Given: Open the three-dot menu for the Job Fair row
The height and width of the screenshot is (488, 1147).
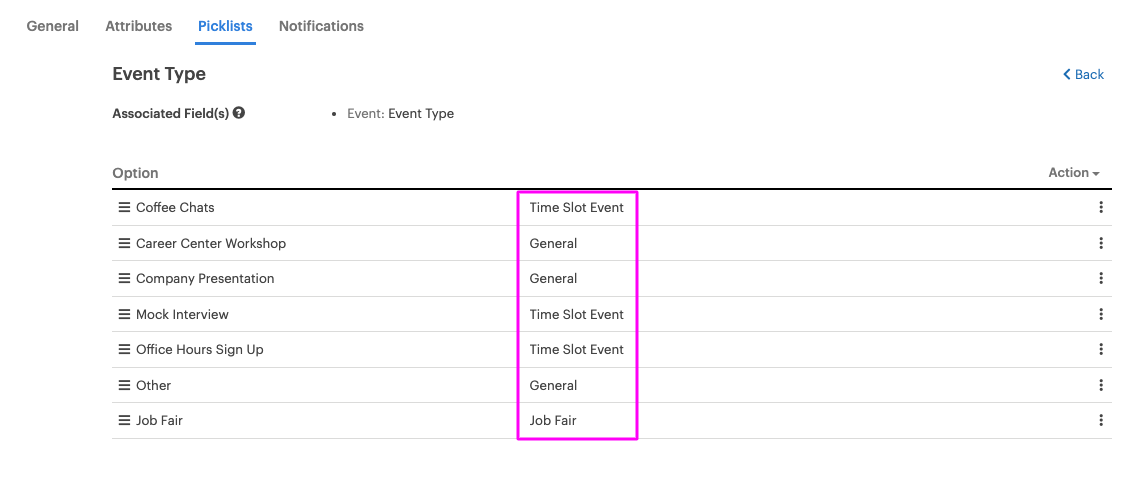Looking at the screenshot, I should [1100, 421].
